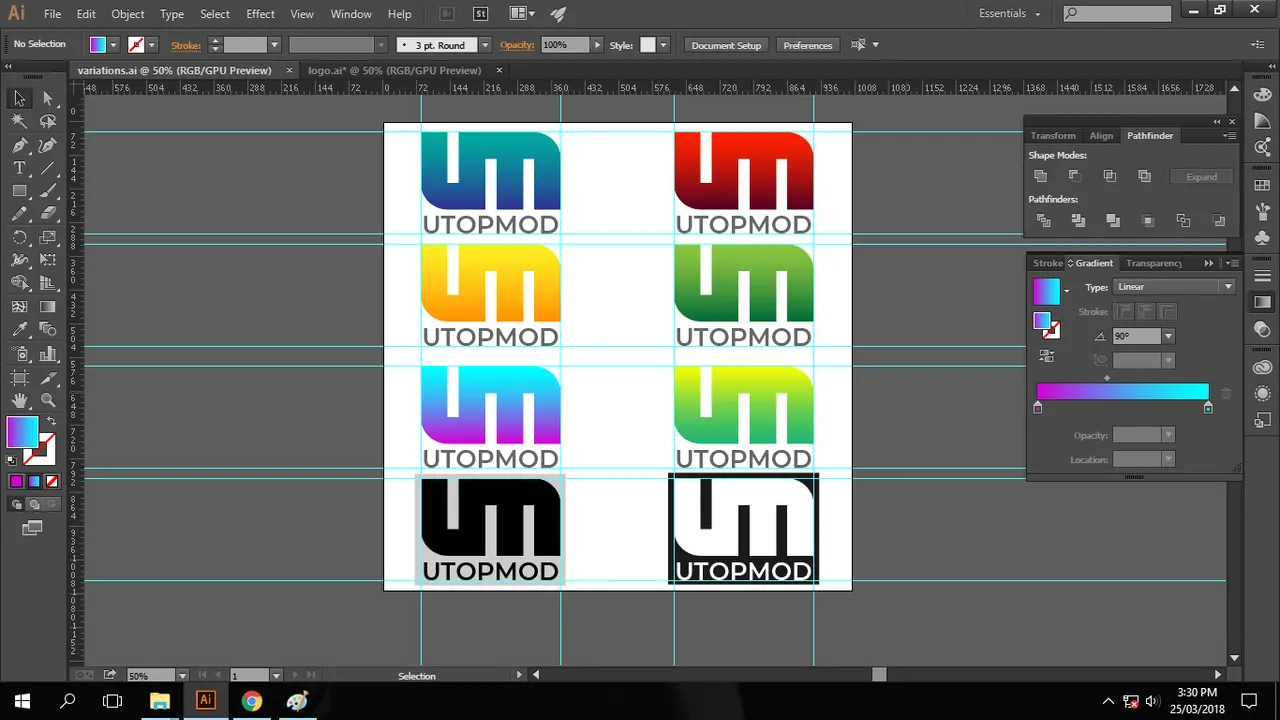Select the Type tool
The height and width of the screenshot is (720, 1280).
point(19,168)
